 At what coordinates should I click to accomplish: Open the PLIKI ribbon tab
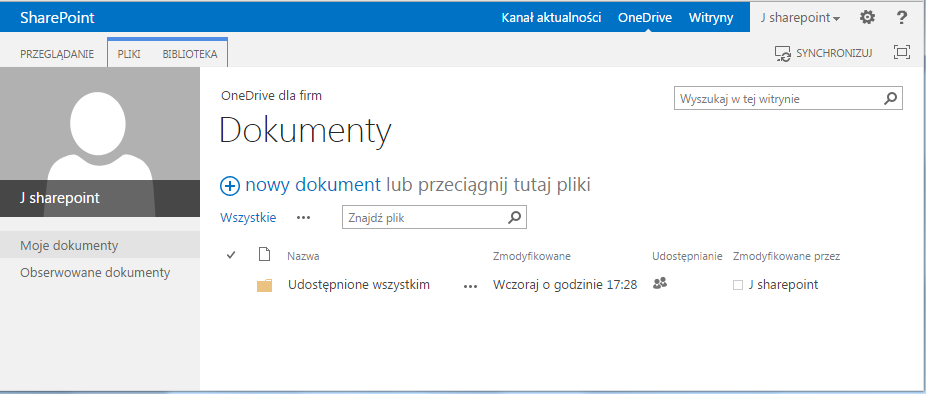[129, 54]
